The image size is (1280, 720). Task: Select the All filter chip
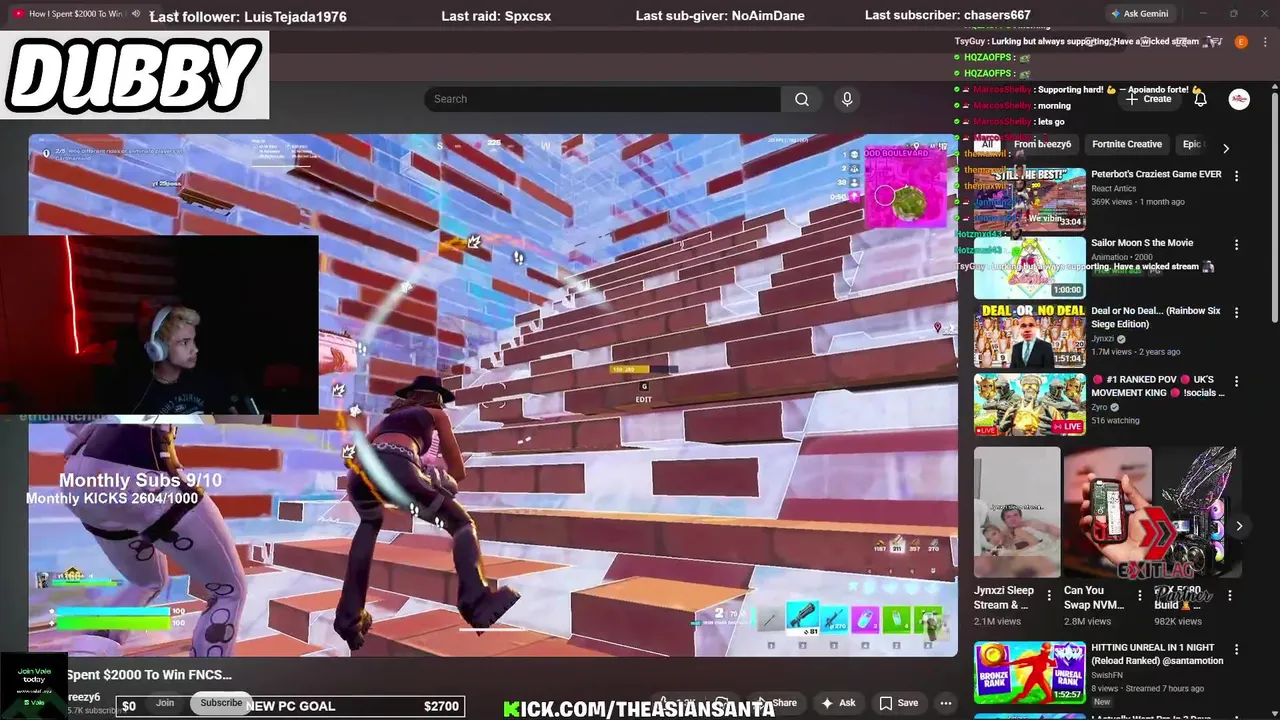click(x=987, y=144)
